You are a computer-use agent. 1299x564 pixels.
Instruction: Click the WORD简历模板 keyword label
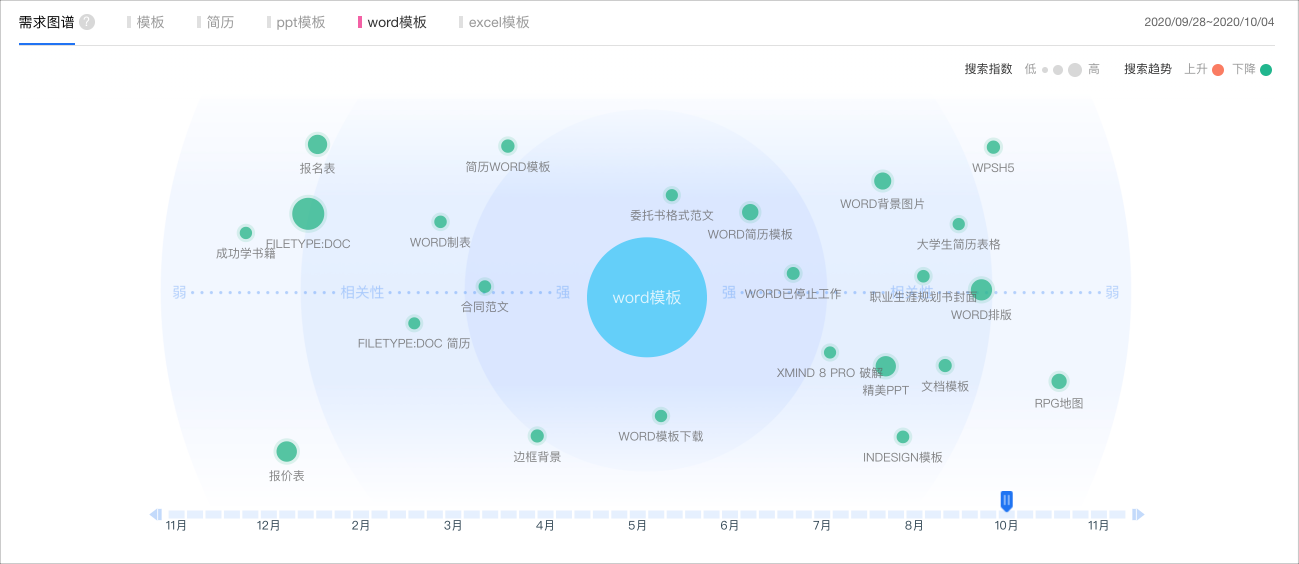point(750,234)
